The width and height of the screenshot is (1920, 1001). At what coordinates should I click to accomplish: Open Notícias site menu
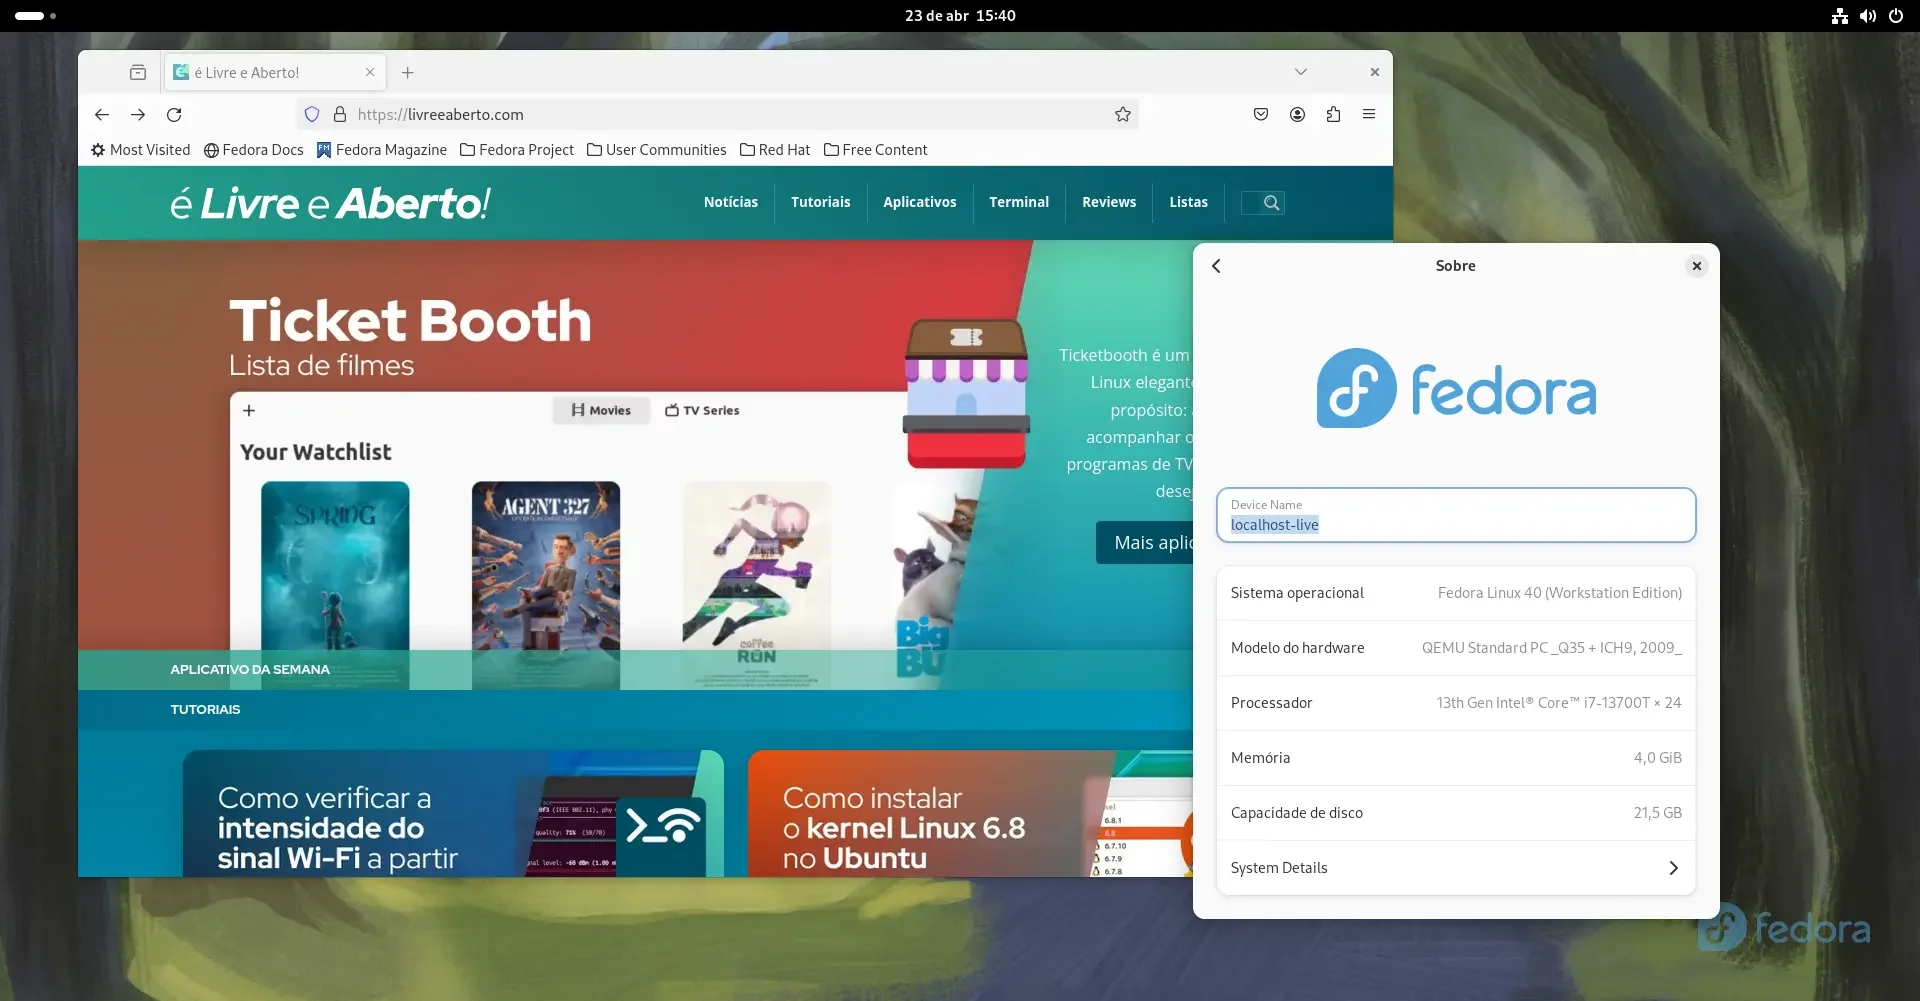731,202
